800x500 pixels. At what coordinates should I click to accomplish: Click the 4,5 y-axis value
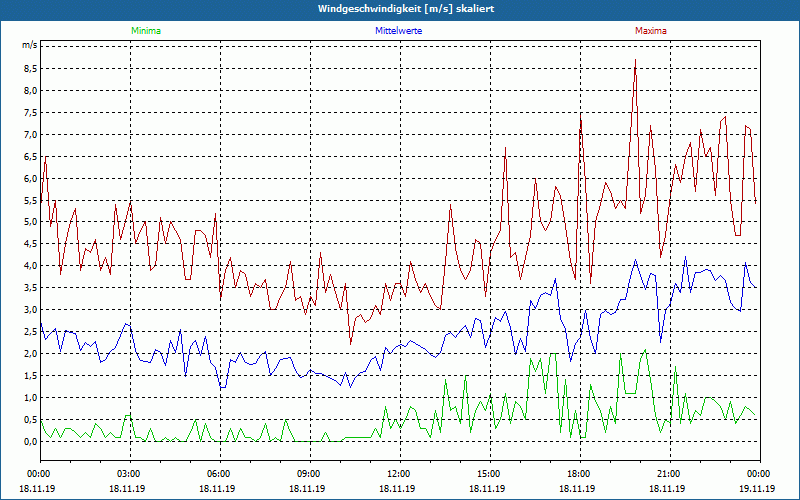pyautogui.click(x=31, y=244)
